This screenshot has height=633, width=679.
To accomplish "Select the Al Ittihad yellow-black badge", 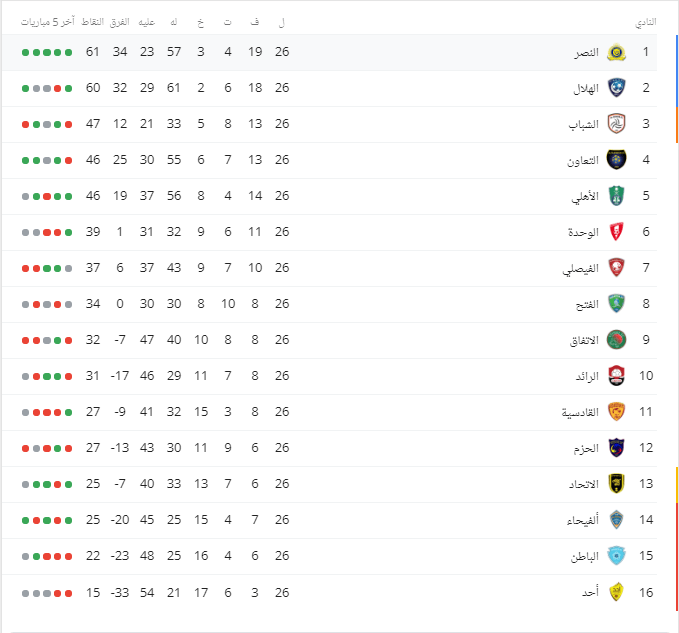I will 616,484.
